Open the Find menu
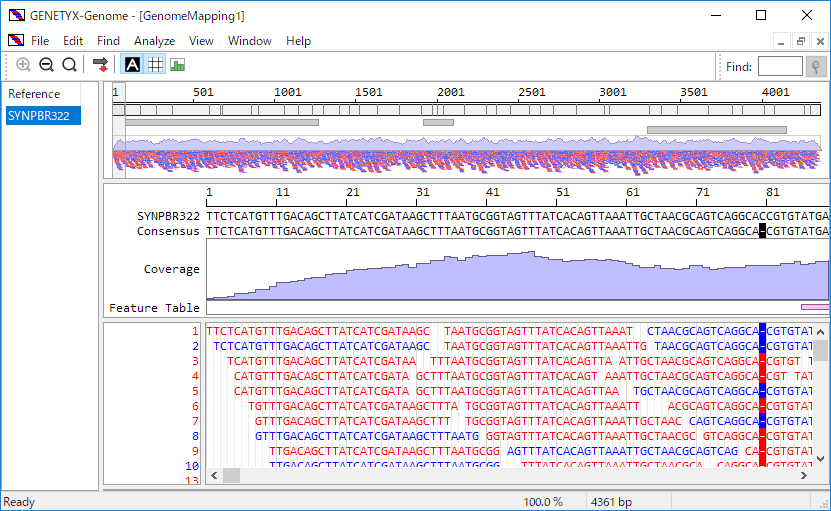Image resolution: width=831 pixels, height=511 pixels. [108, 41]
